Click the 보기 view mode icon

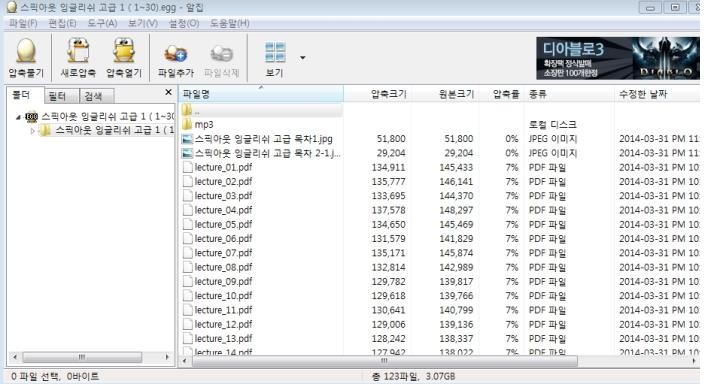[275, 52]
